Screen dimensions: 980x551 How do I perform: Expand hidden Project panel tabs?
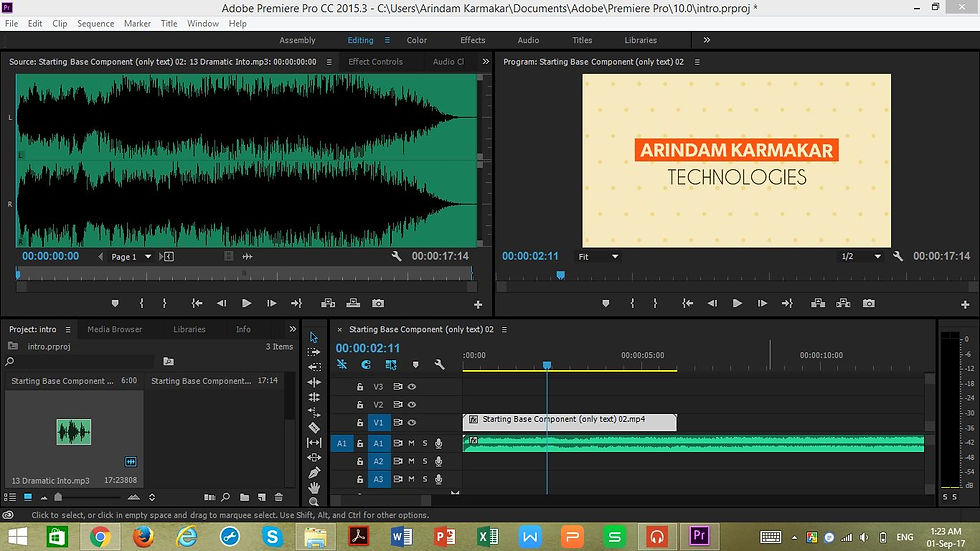coord(292,329)
